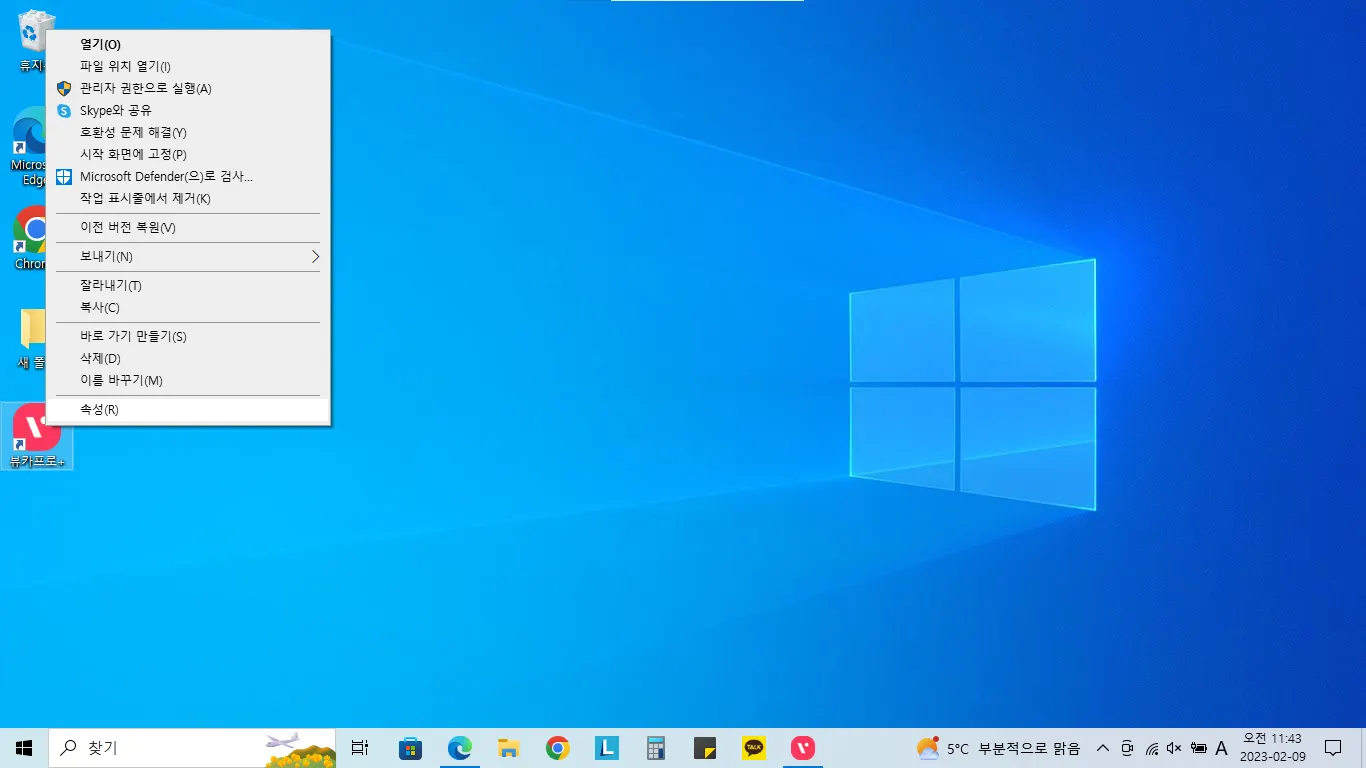
Task: Click the clock showing 오전 11:43
Action: tap(1272, 747)
